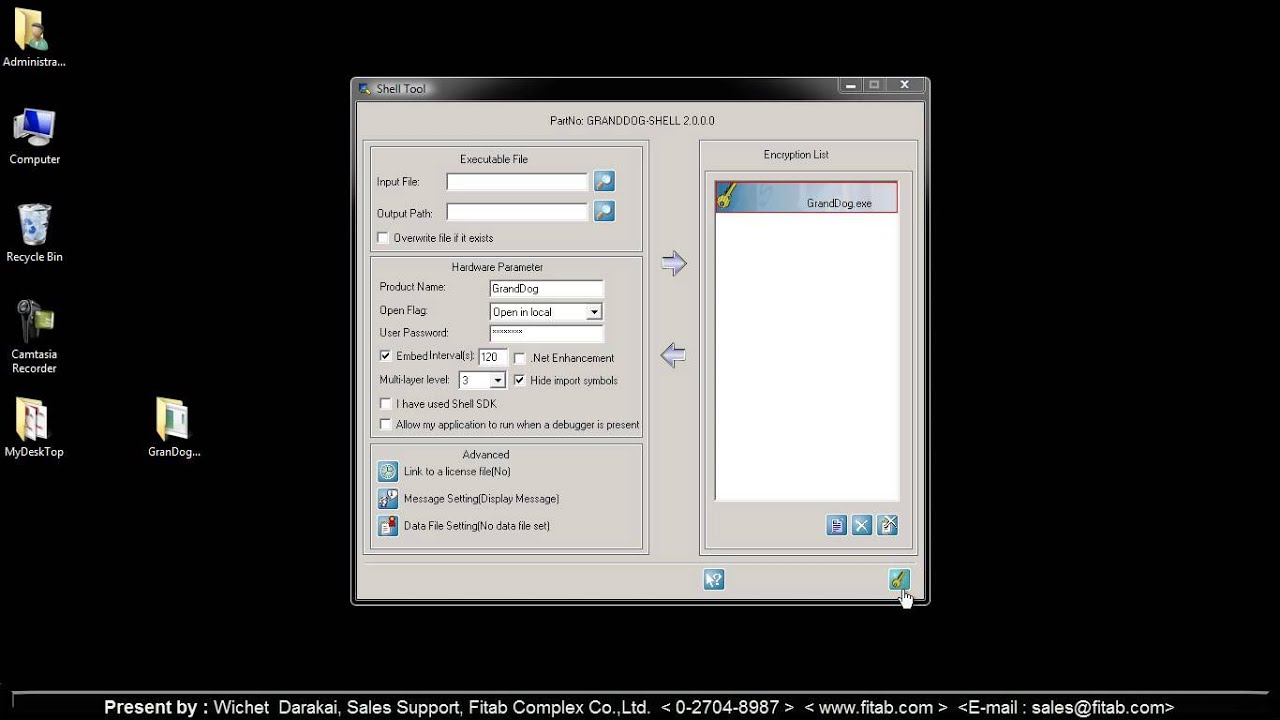Image resolution: width=1280 pixels, height=720 pixels.
Task: Minimize the Shell Tool window
Action: tap(850, 86)
